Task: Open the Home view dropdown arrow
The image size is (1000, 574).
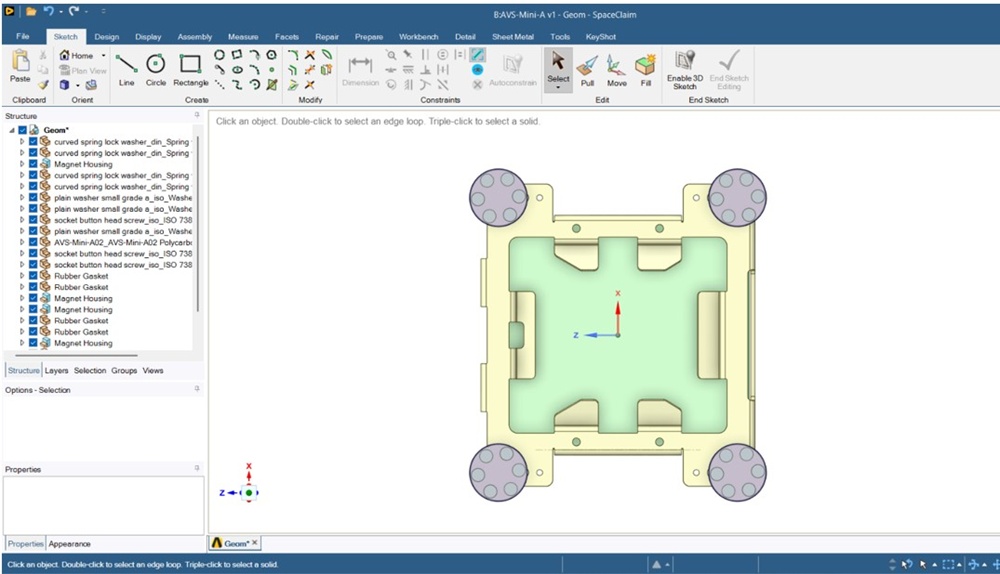Action: (103, 55)
